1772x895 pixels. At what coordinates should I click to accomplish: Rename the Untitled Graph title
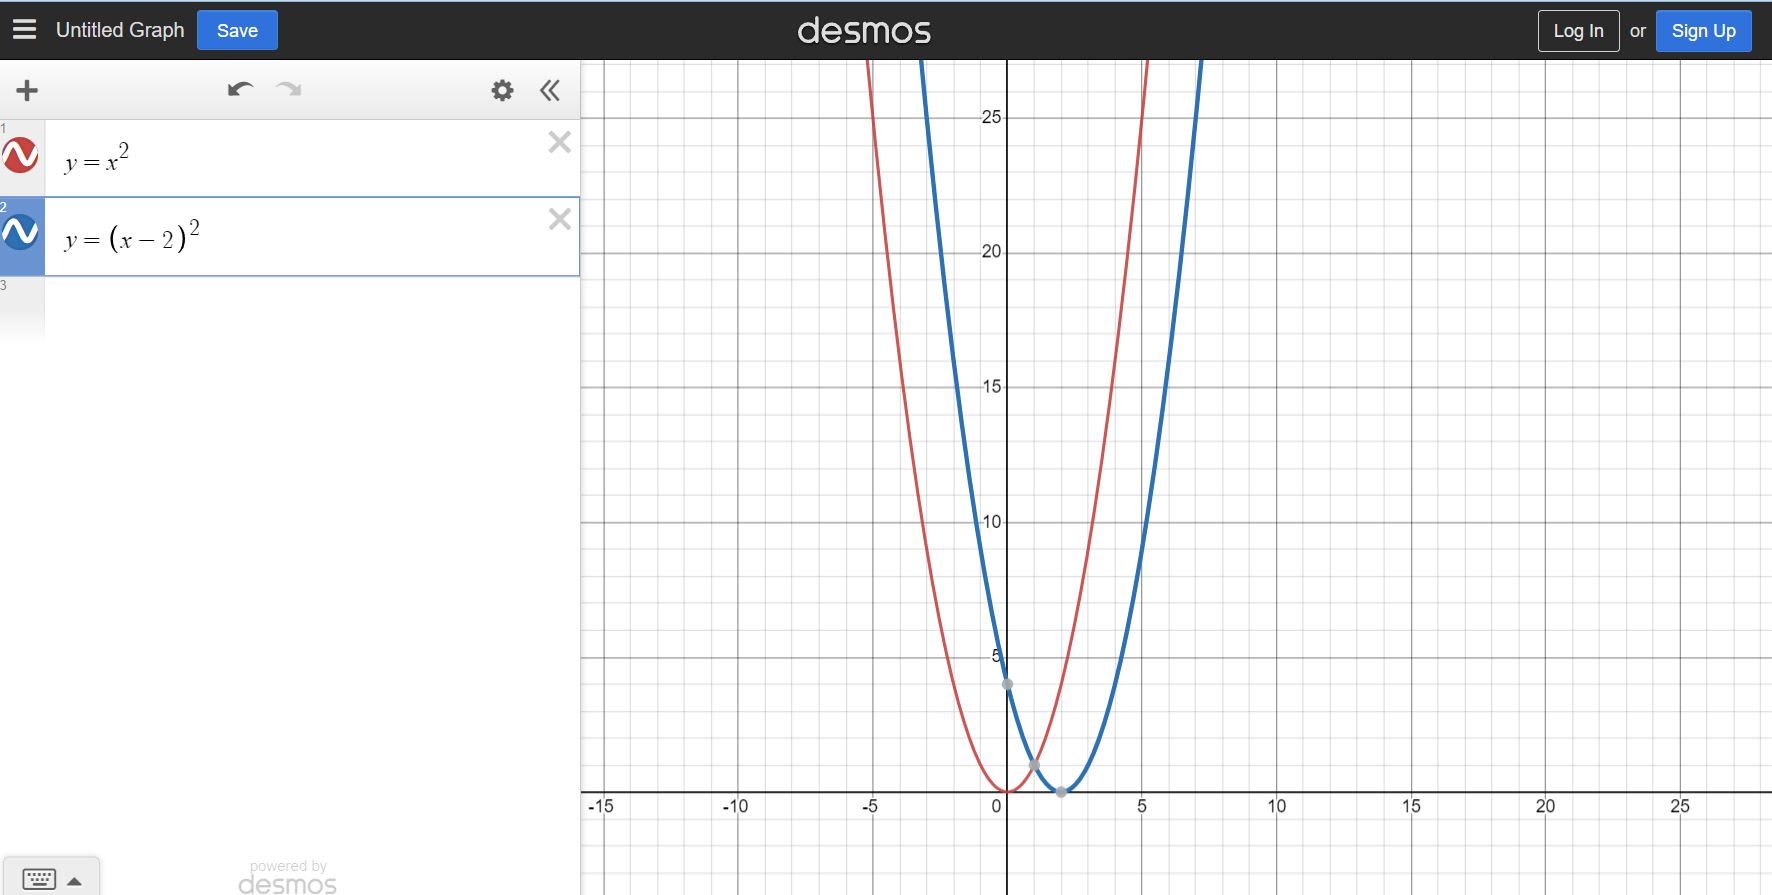(x=120, y=30)
